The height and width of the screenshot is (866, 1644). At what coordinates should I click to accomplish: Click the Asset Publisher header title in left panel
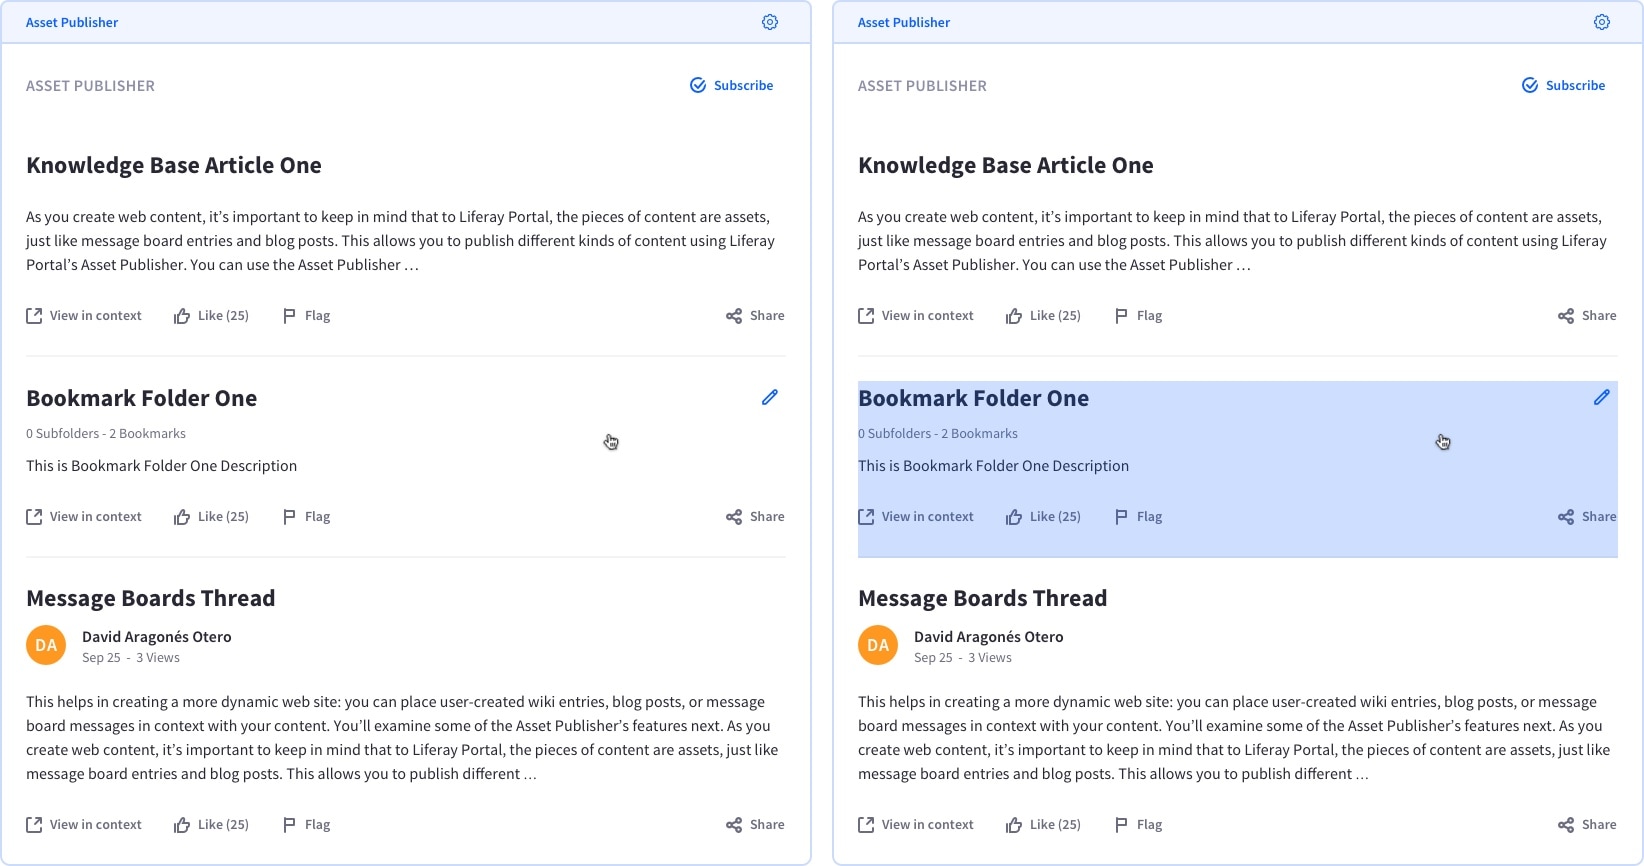[x=72, y=22]
